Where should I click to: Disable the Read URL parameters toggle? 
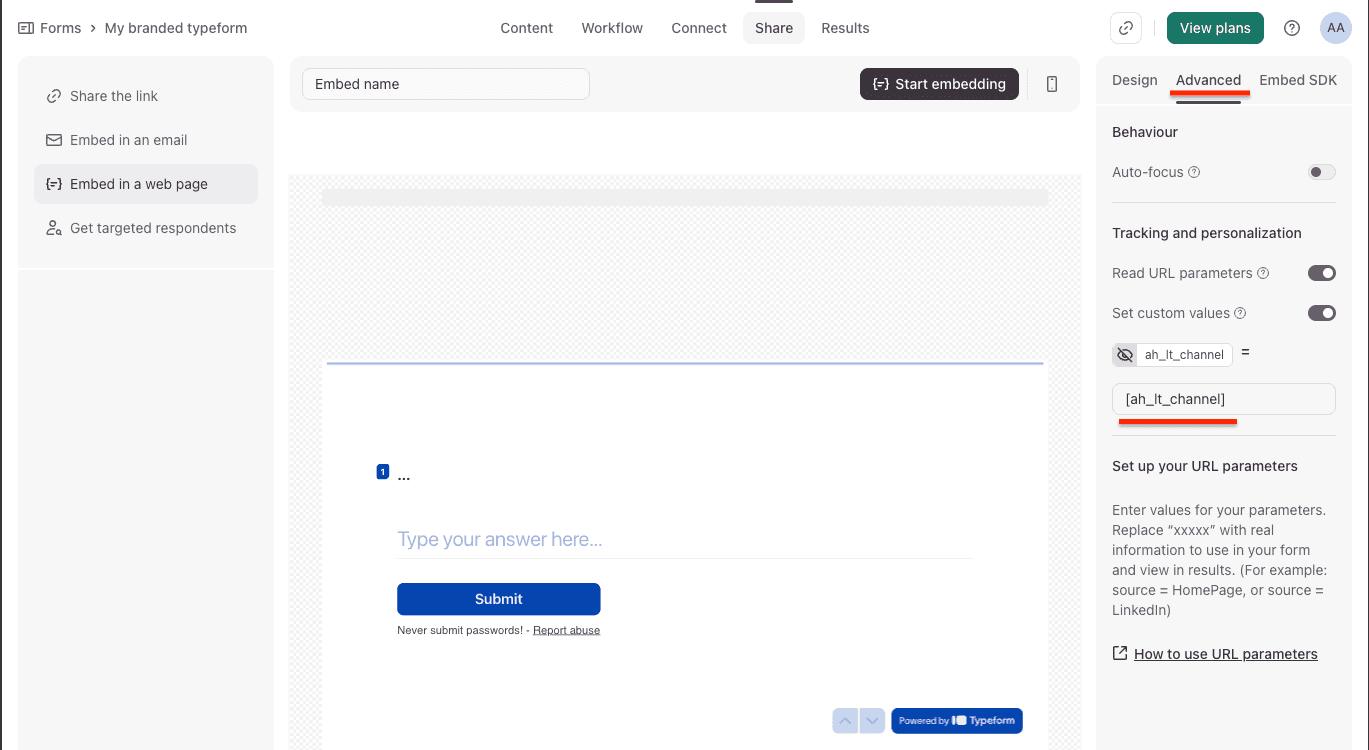point(1321,272)
